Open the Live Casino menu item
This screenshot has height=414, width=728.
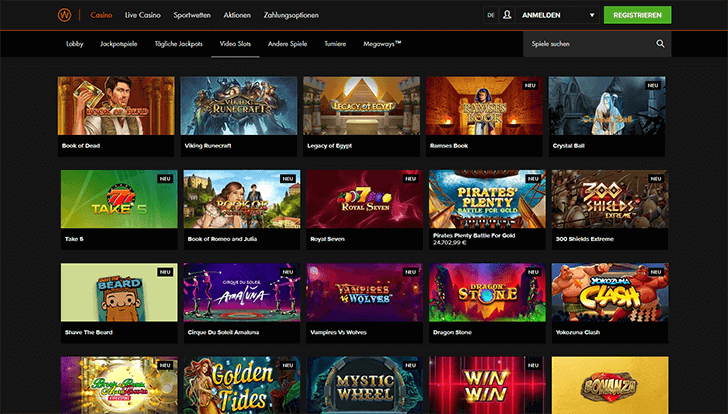point(143,15)
